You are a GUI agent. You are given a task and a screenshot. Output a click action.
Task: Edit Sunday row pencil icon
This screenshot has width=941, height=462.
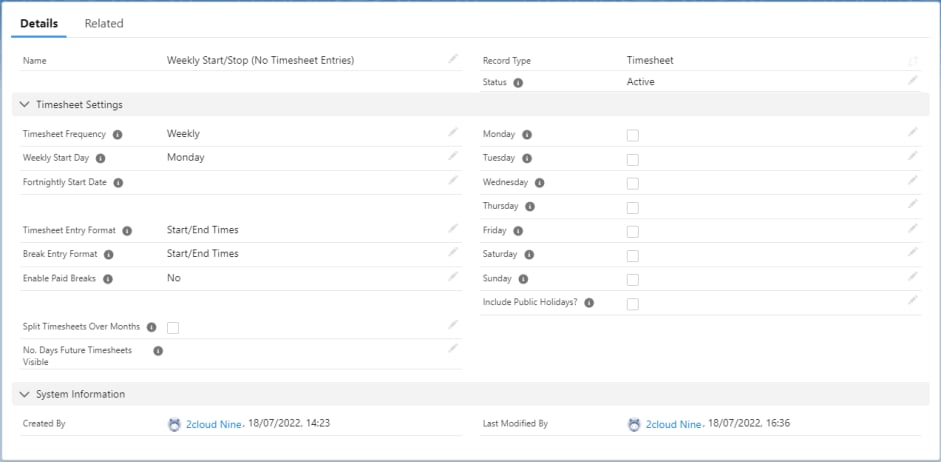[x=913, y=277]
